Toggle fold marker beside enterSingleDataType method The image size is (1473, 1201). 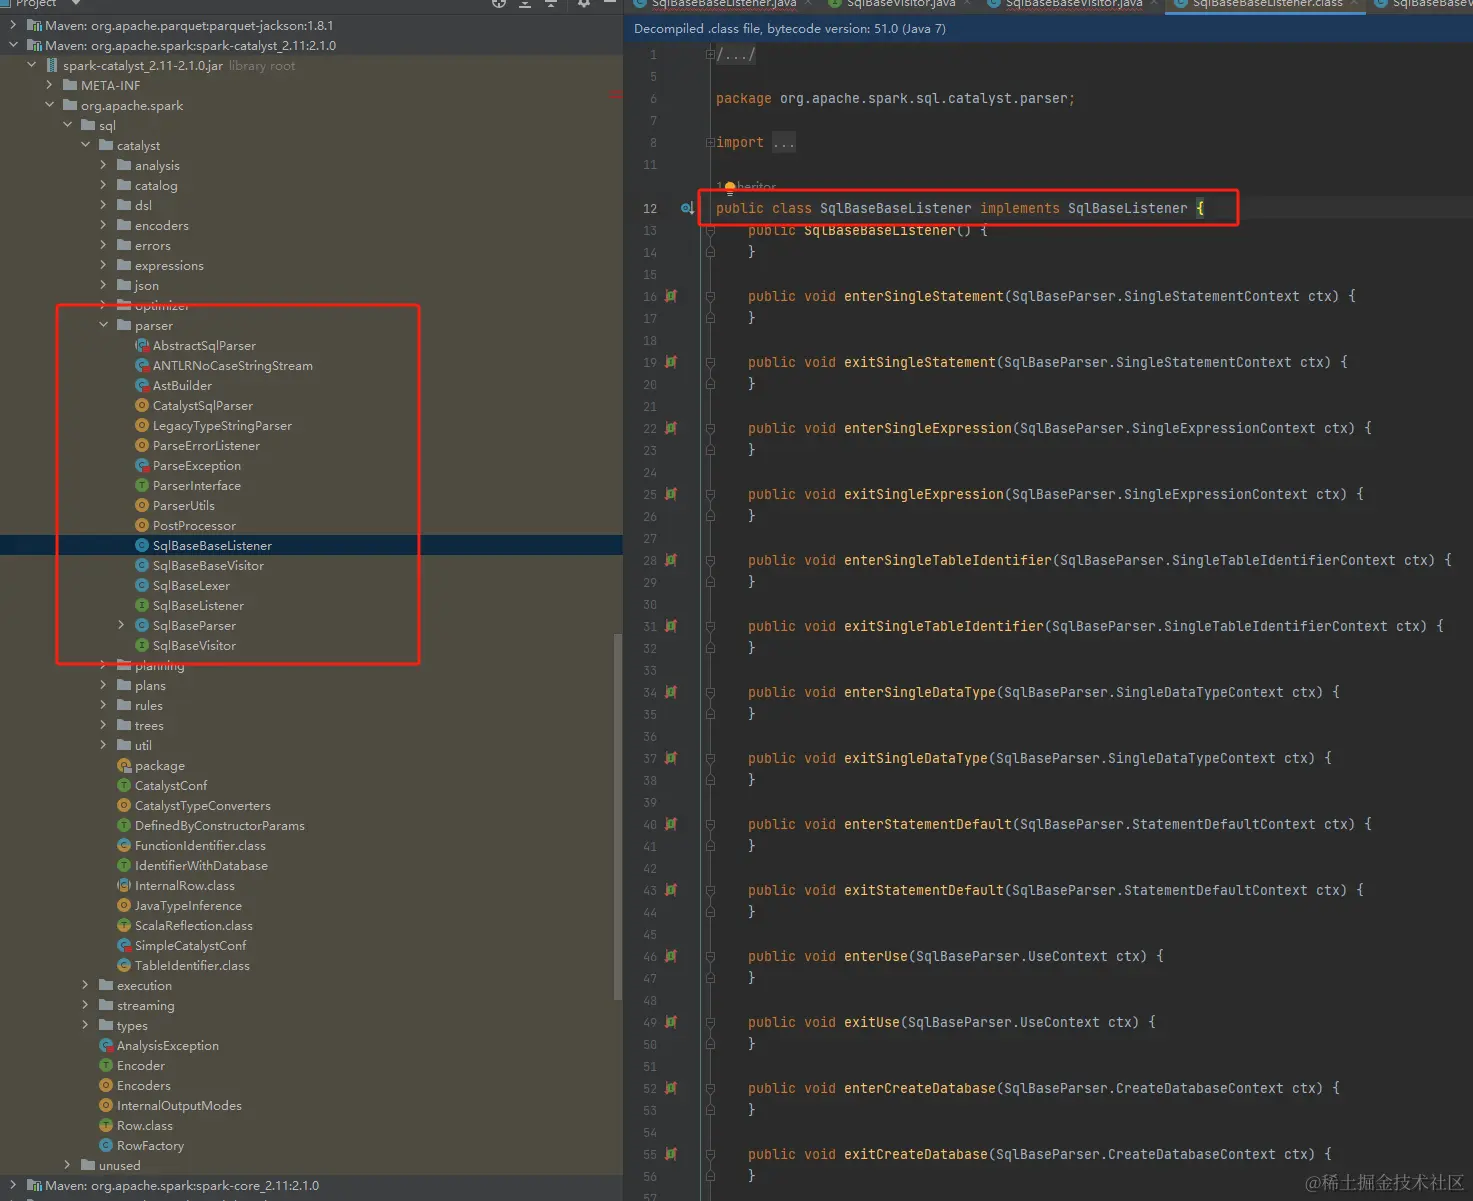coord(710,693)
